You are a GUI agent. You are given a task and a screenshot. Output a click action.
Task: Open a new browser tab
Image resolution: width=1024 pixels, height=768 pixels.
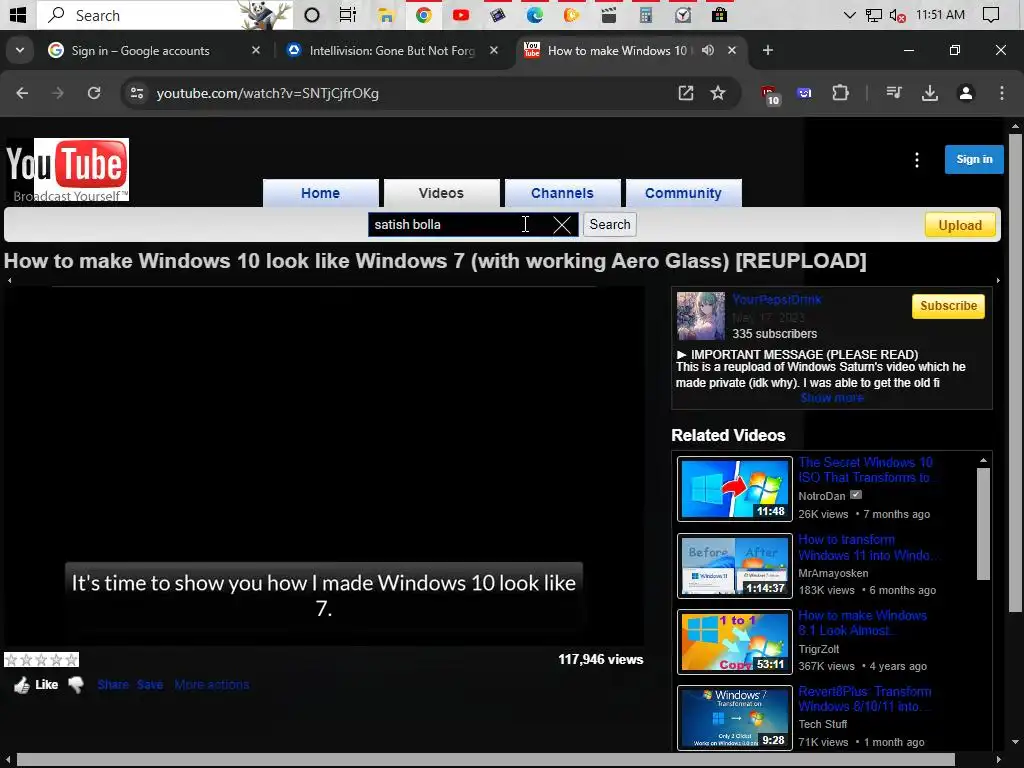tap(768, 50)
